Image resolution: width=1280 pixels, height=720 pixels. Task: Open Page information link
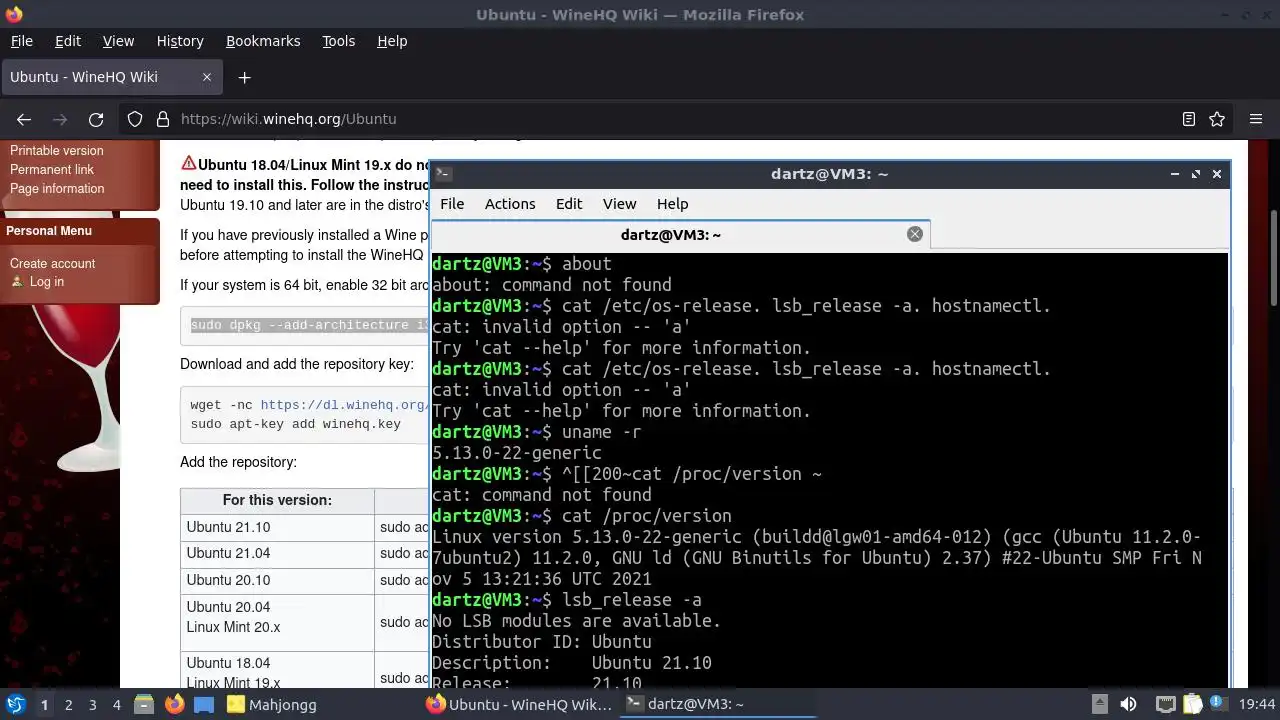pyautogui.click(x=57, y=189)
